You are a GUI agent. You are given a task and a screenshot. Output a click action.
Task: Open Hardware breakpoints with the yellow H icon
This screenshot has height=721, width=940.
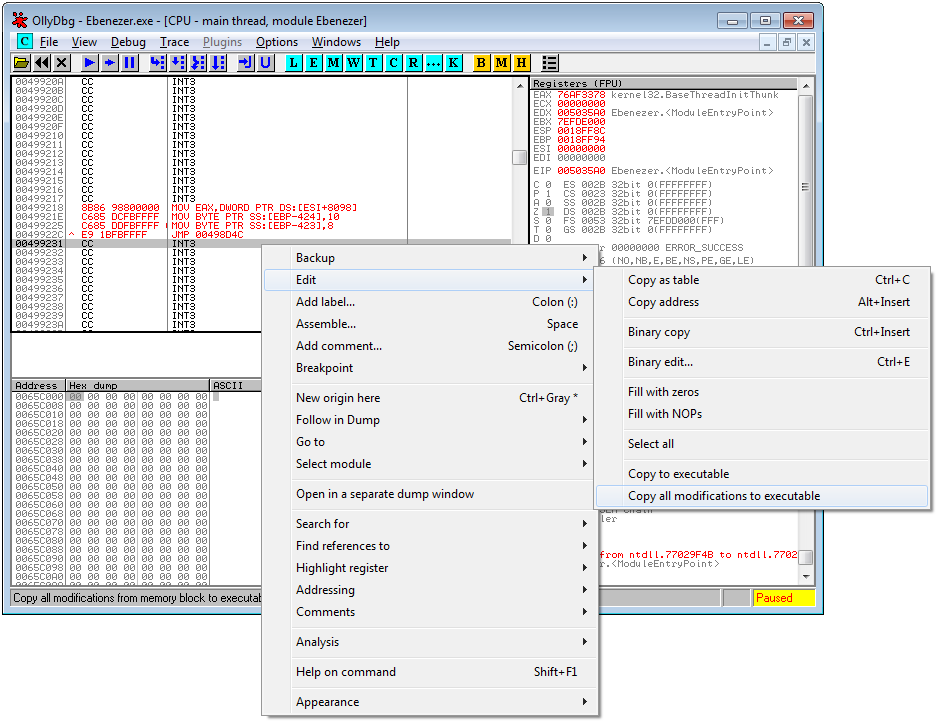click(522, 62)
